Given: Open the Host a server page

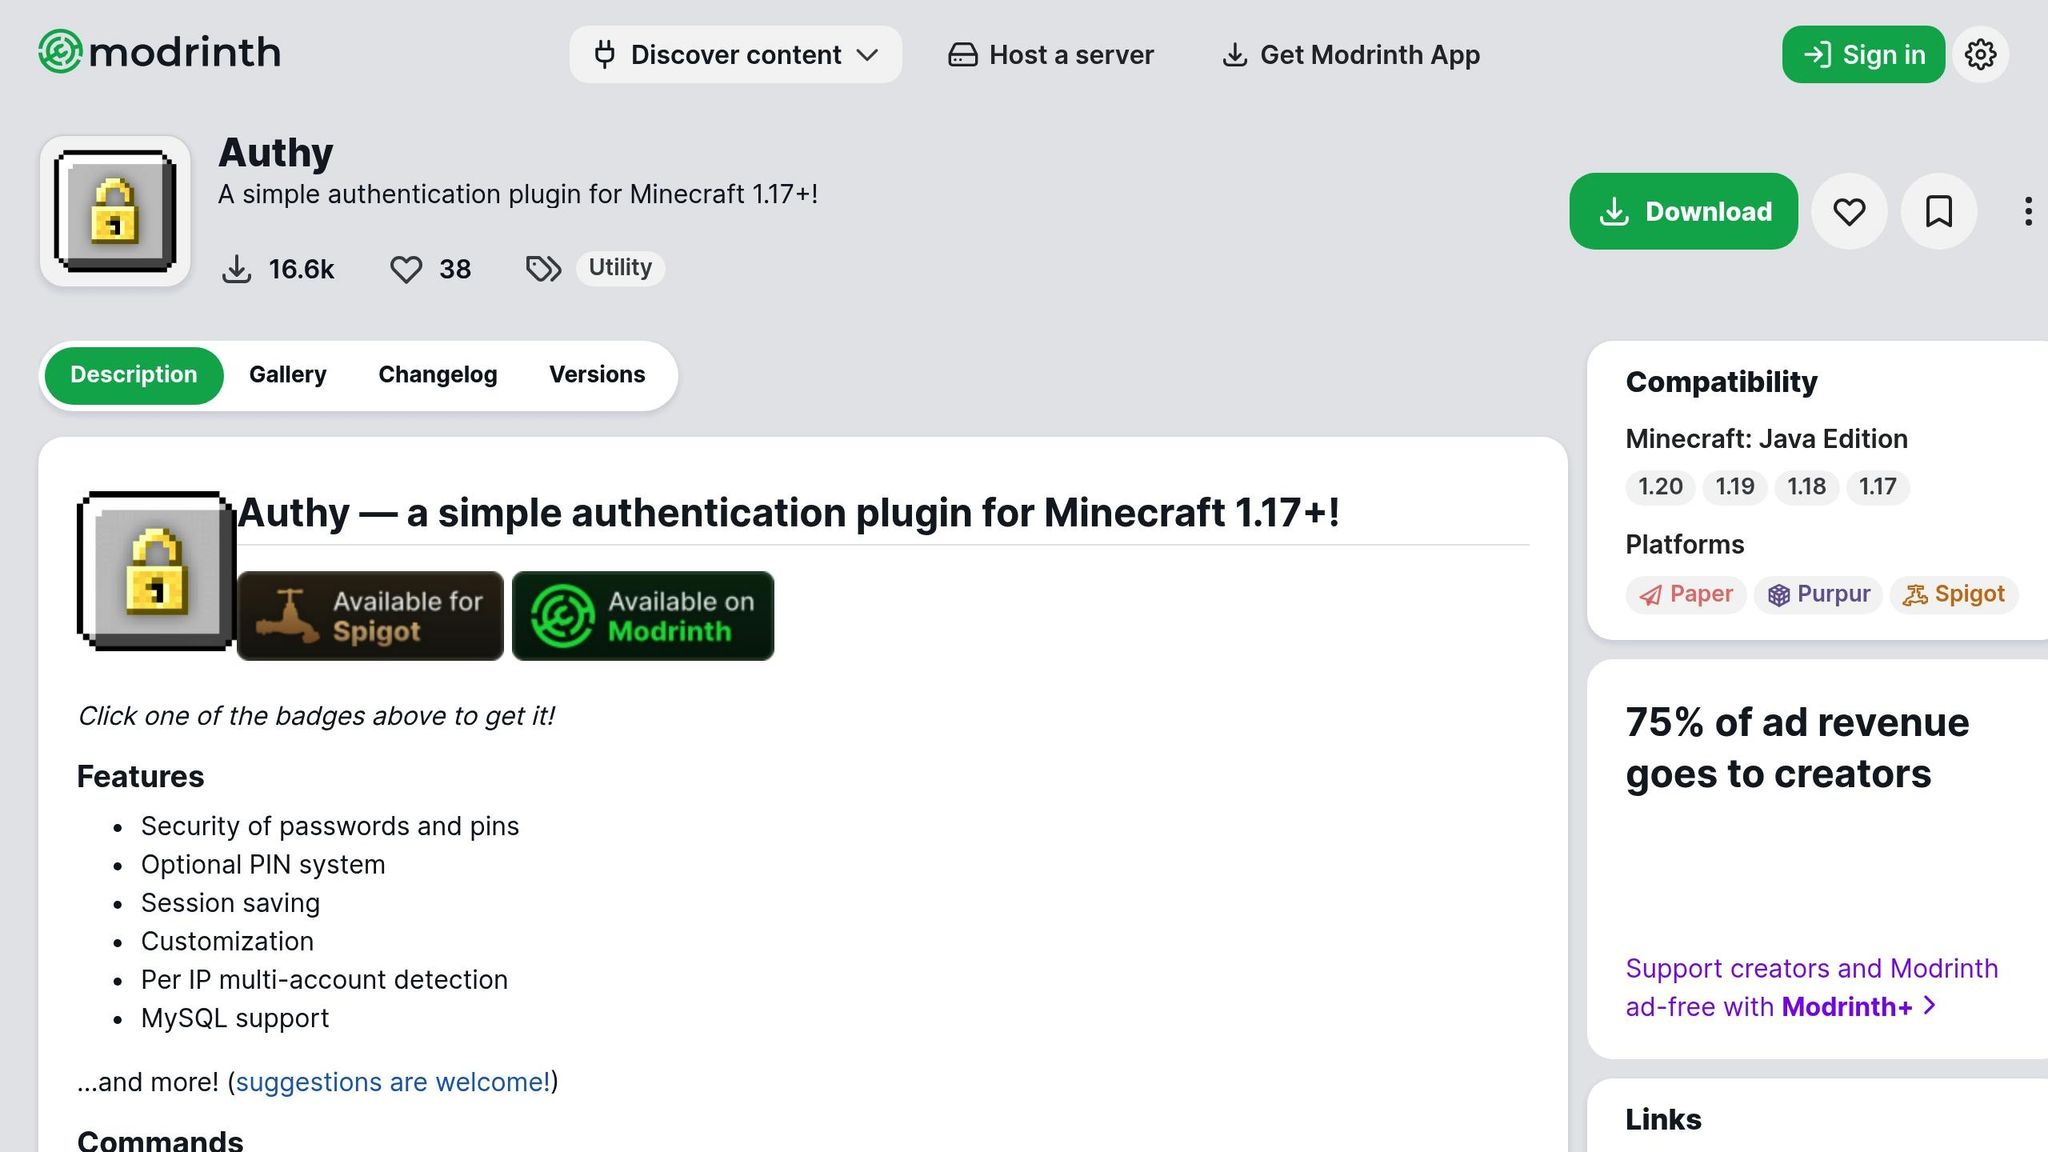Looking at the screenshot, I should point(1051,55).
